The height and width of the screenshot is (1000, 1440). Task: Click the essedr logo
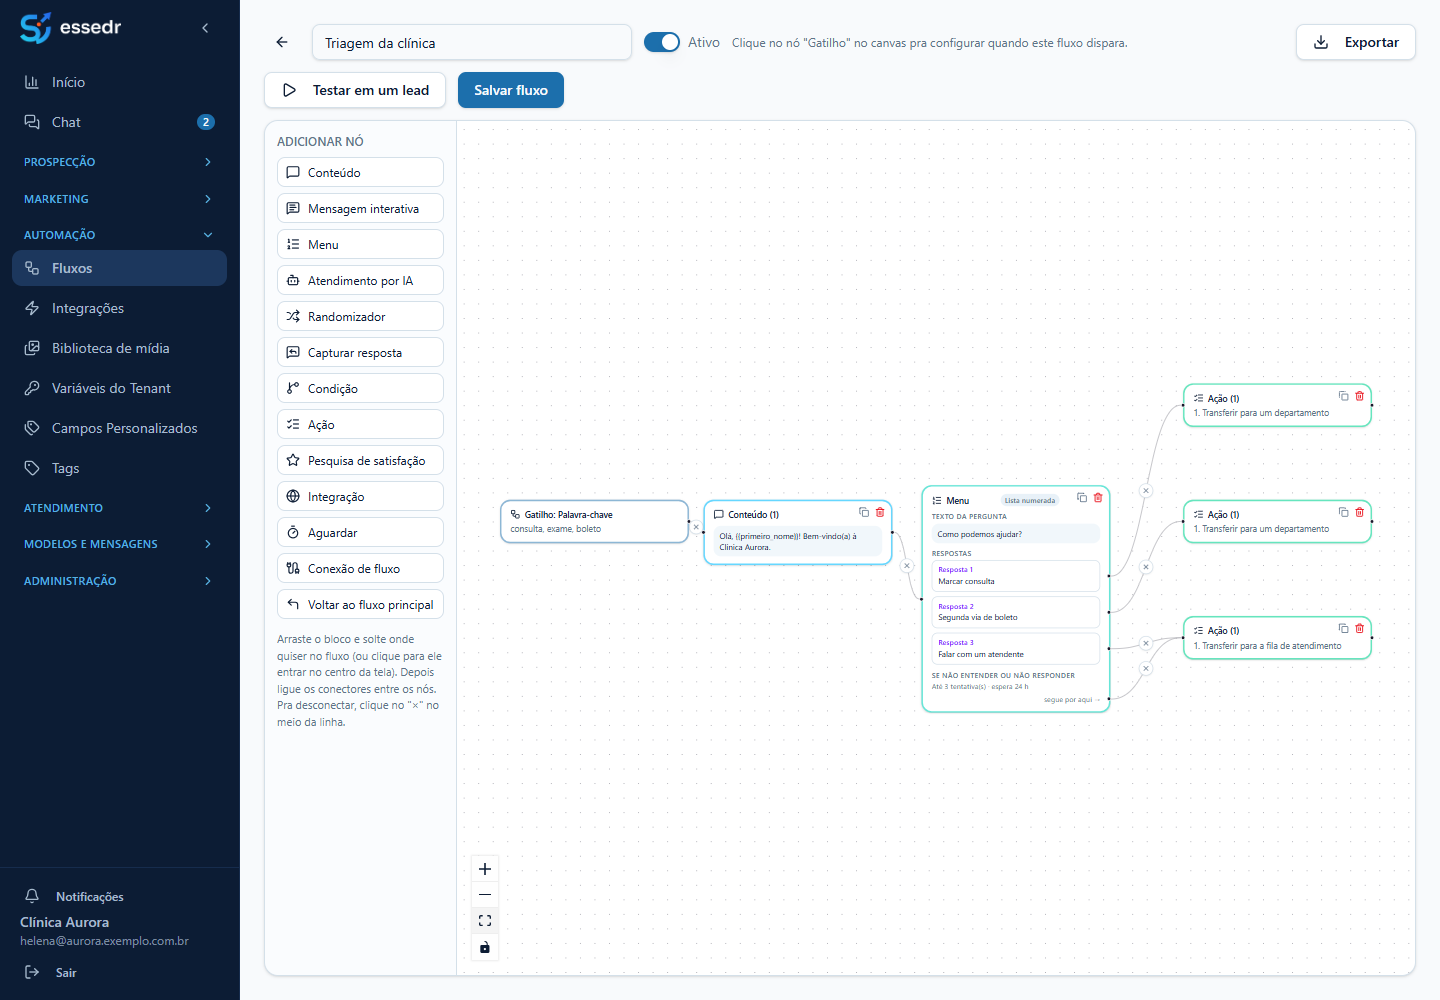70,27
